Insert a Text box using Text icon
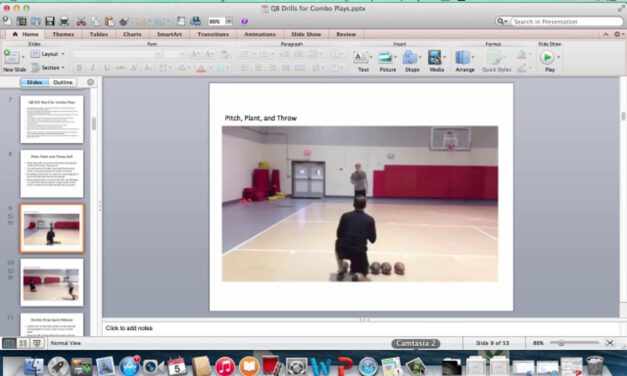The height and width of the screenshot is (376, 627). point(361,58)
